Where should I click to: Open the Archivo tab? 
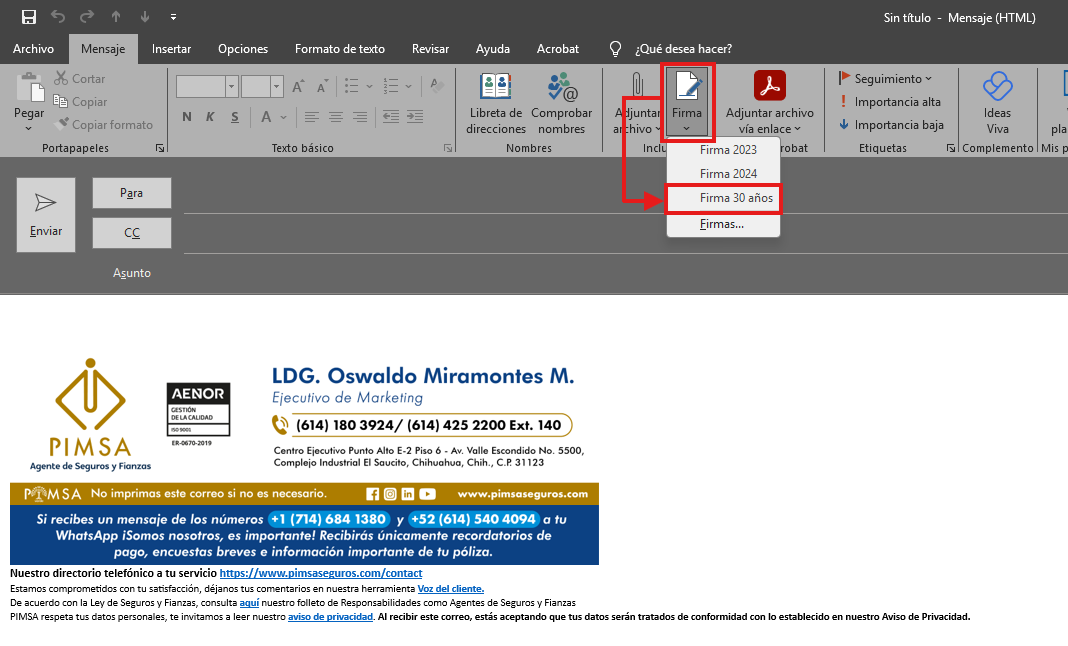coord(33,49)
